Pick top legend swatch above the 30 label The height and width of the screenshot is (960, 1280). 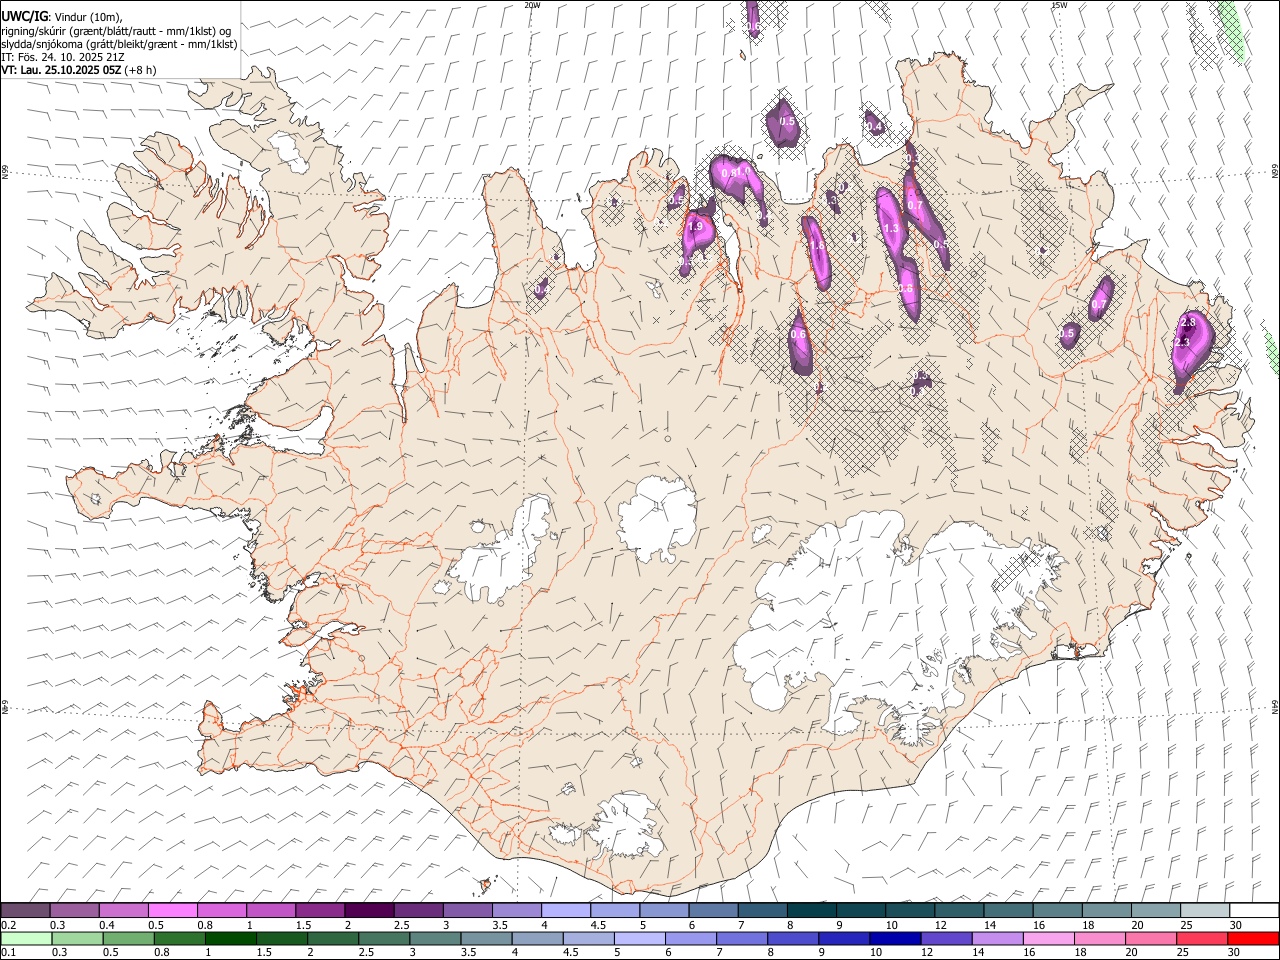click(1253, 911)
